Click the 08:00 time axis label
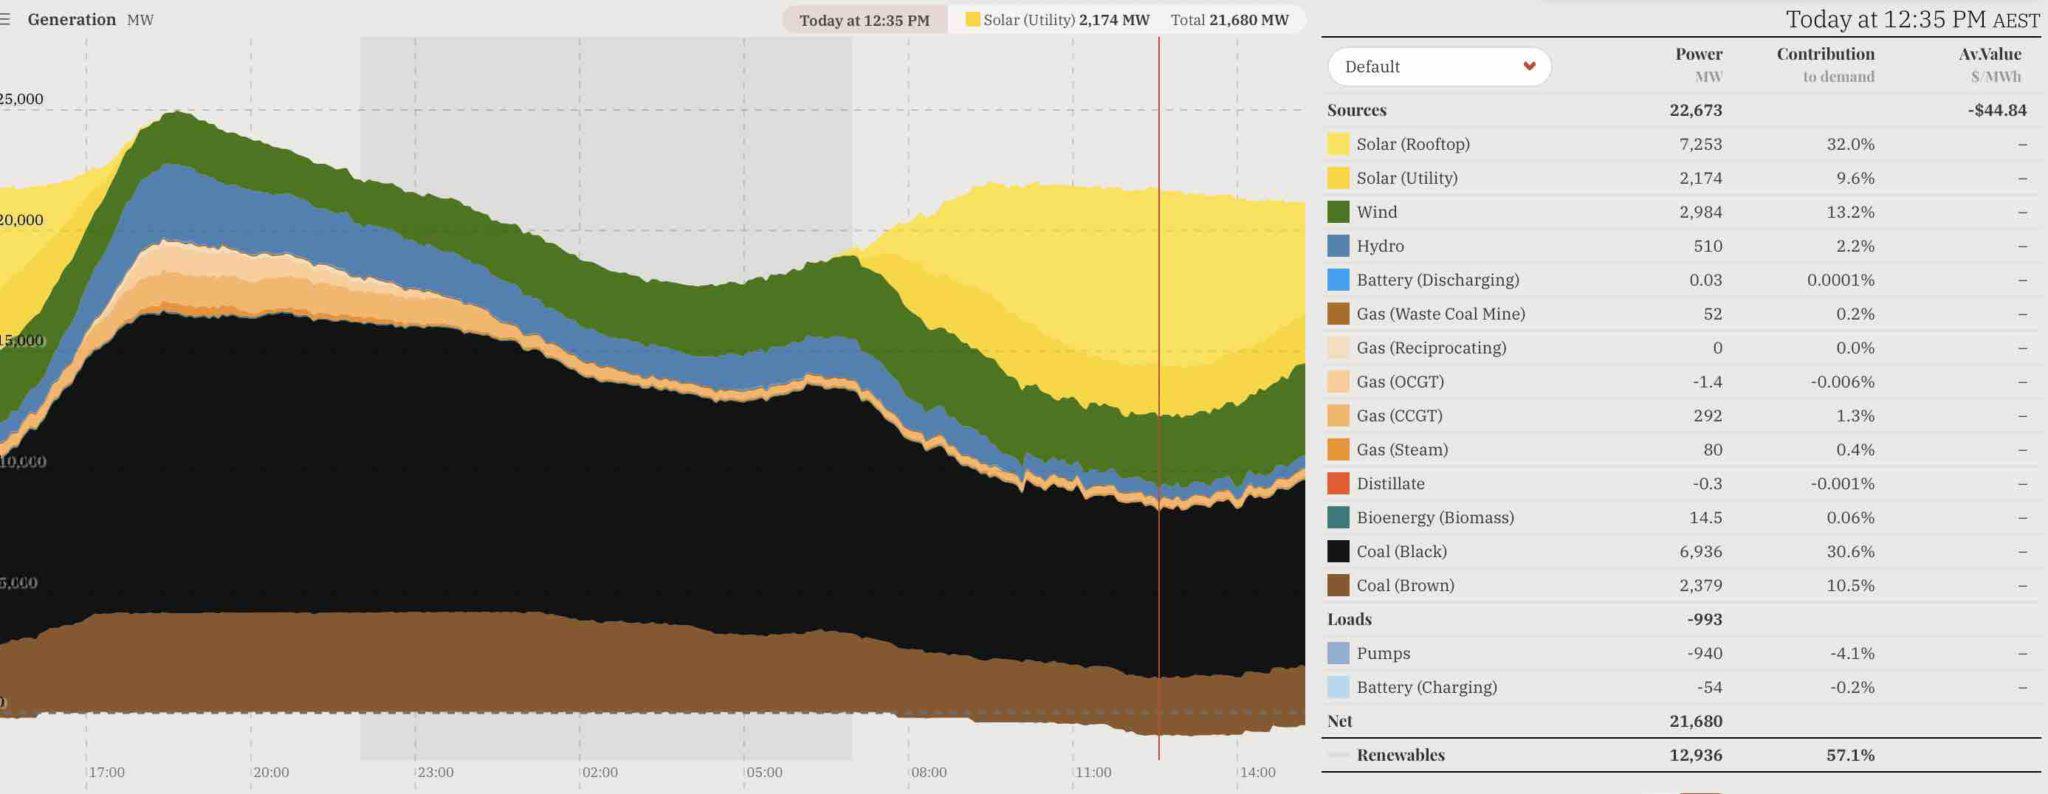 click(x=928, y=772)
